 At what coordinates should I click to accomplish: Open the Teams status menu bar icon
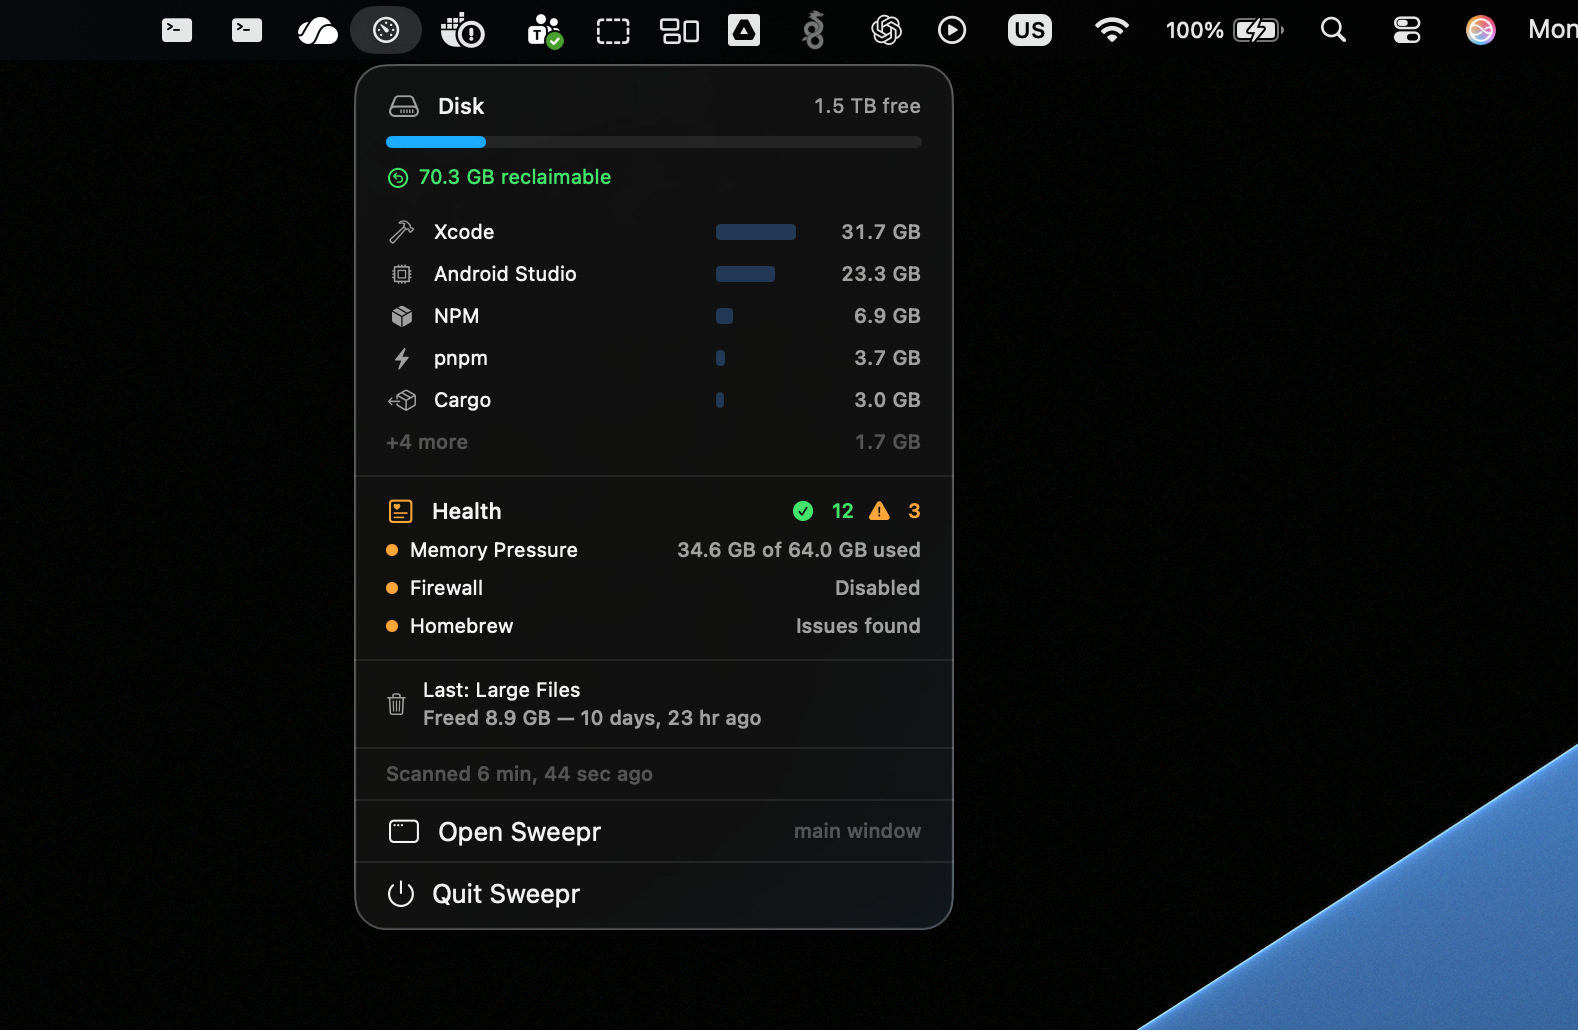[x=545, y=31]
